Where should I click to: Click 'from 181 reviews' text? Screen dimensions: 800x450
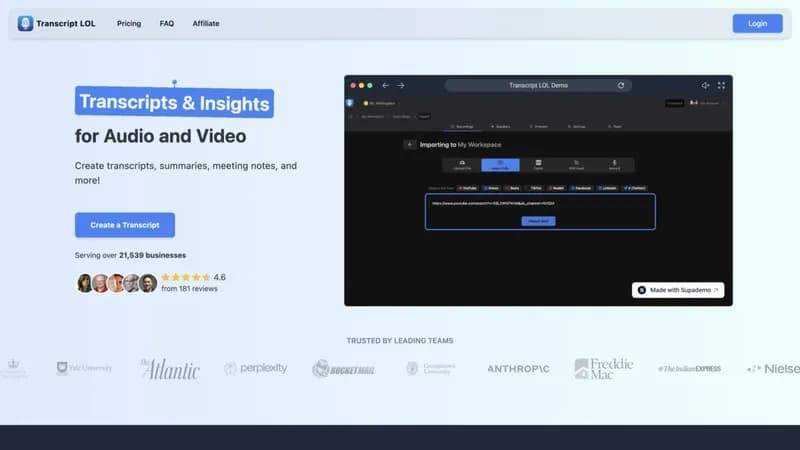coord(189,289)
